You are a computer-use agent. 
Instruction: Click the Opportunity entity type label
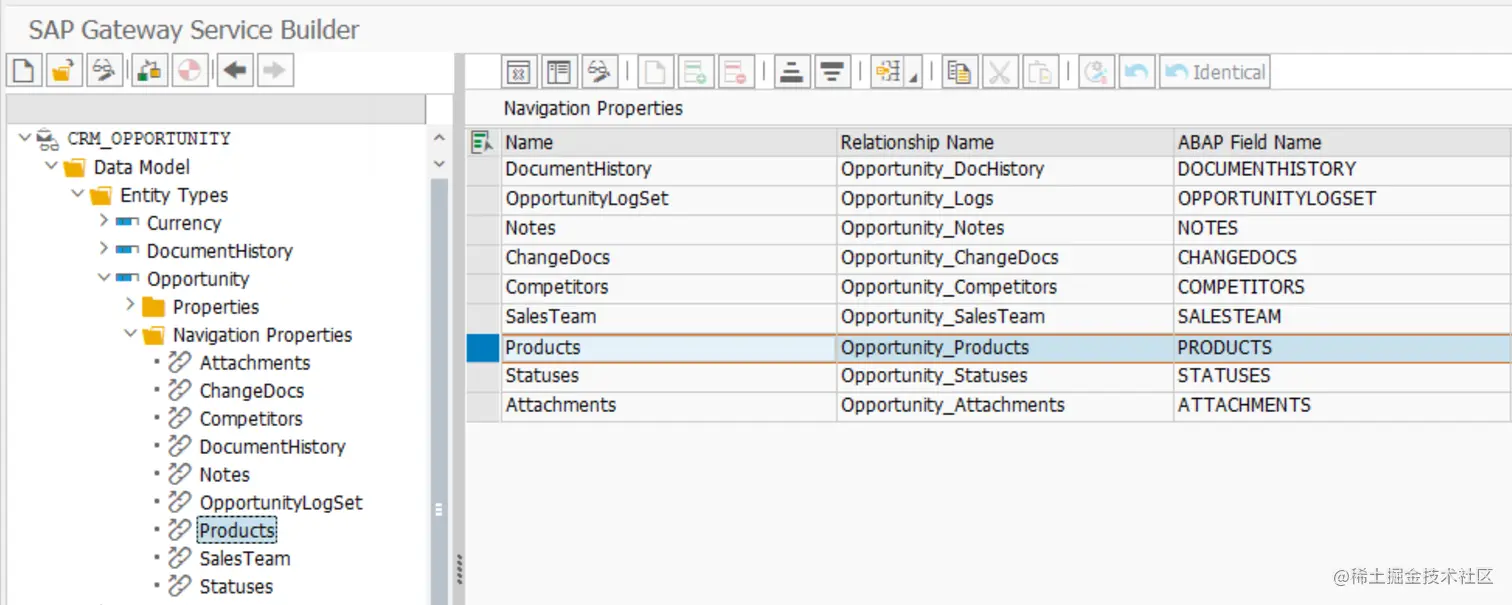[198, 278]
